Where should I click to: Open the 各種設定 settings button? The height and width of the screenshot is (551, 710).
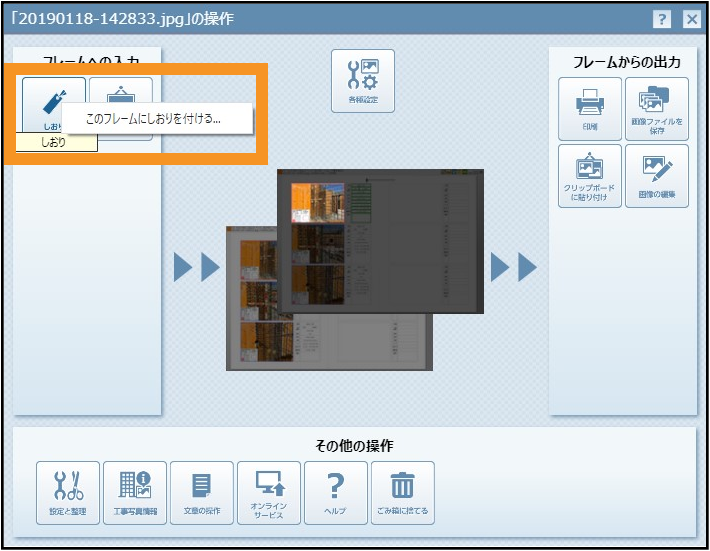[363, 81]
